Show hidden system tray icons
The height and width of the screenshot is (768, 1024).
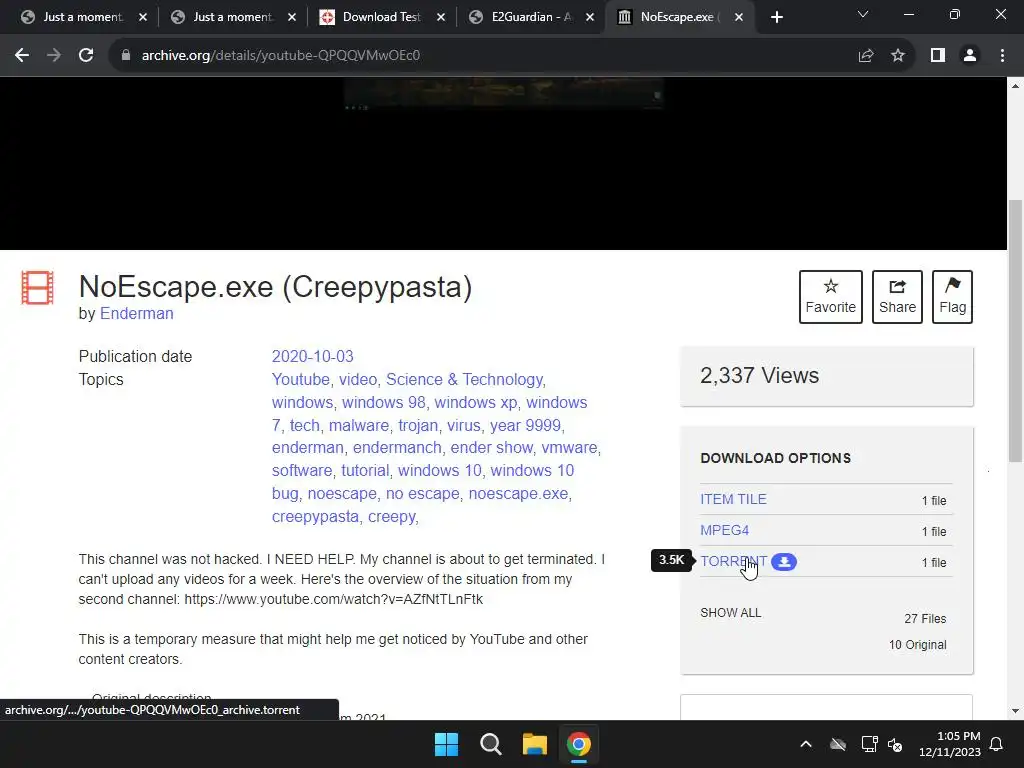click(806, 744)
